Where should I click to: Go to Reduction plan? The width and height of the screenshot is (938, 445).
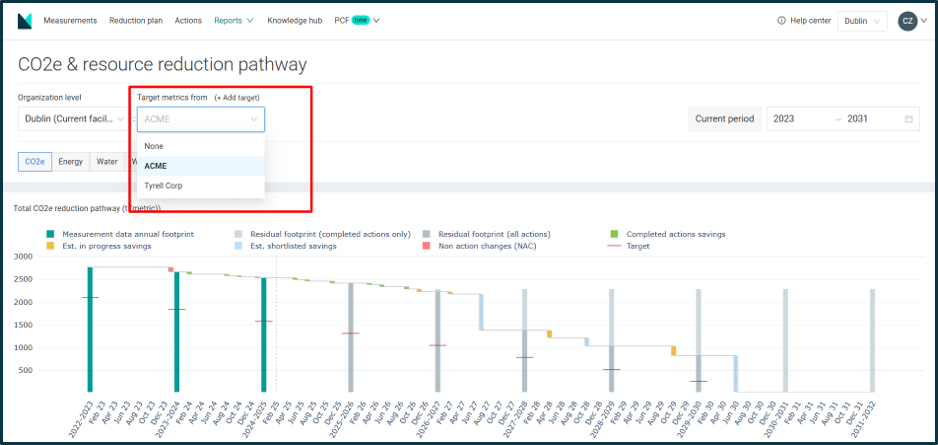tap(136, 20)
